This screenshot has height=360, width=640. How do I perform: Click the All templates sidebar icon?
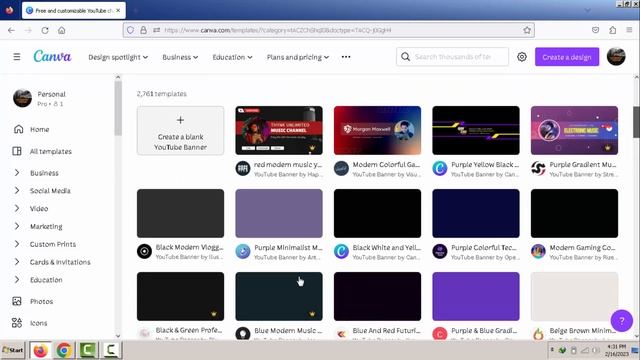pos(17,151)
